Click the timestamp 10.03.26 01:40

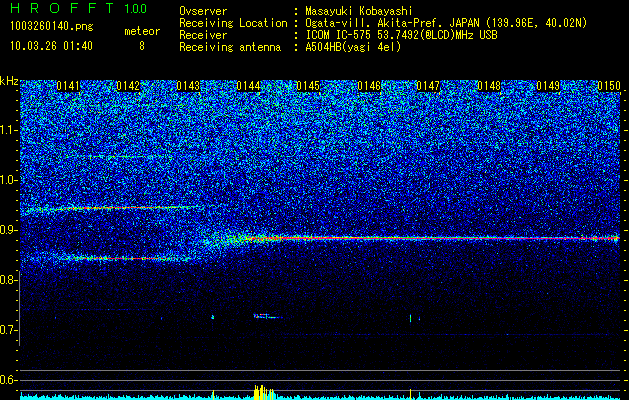[x=51, y=46]
